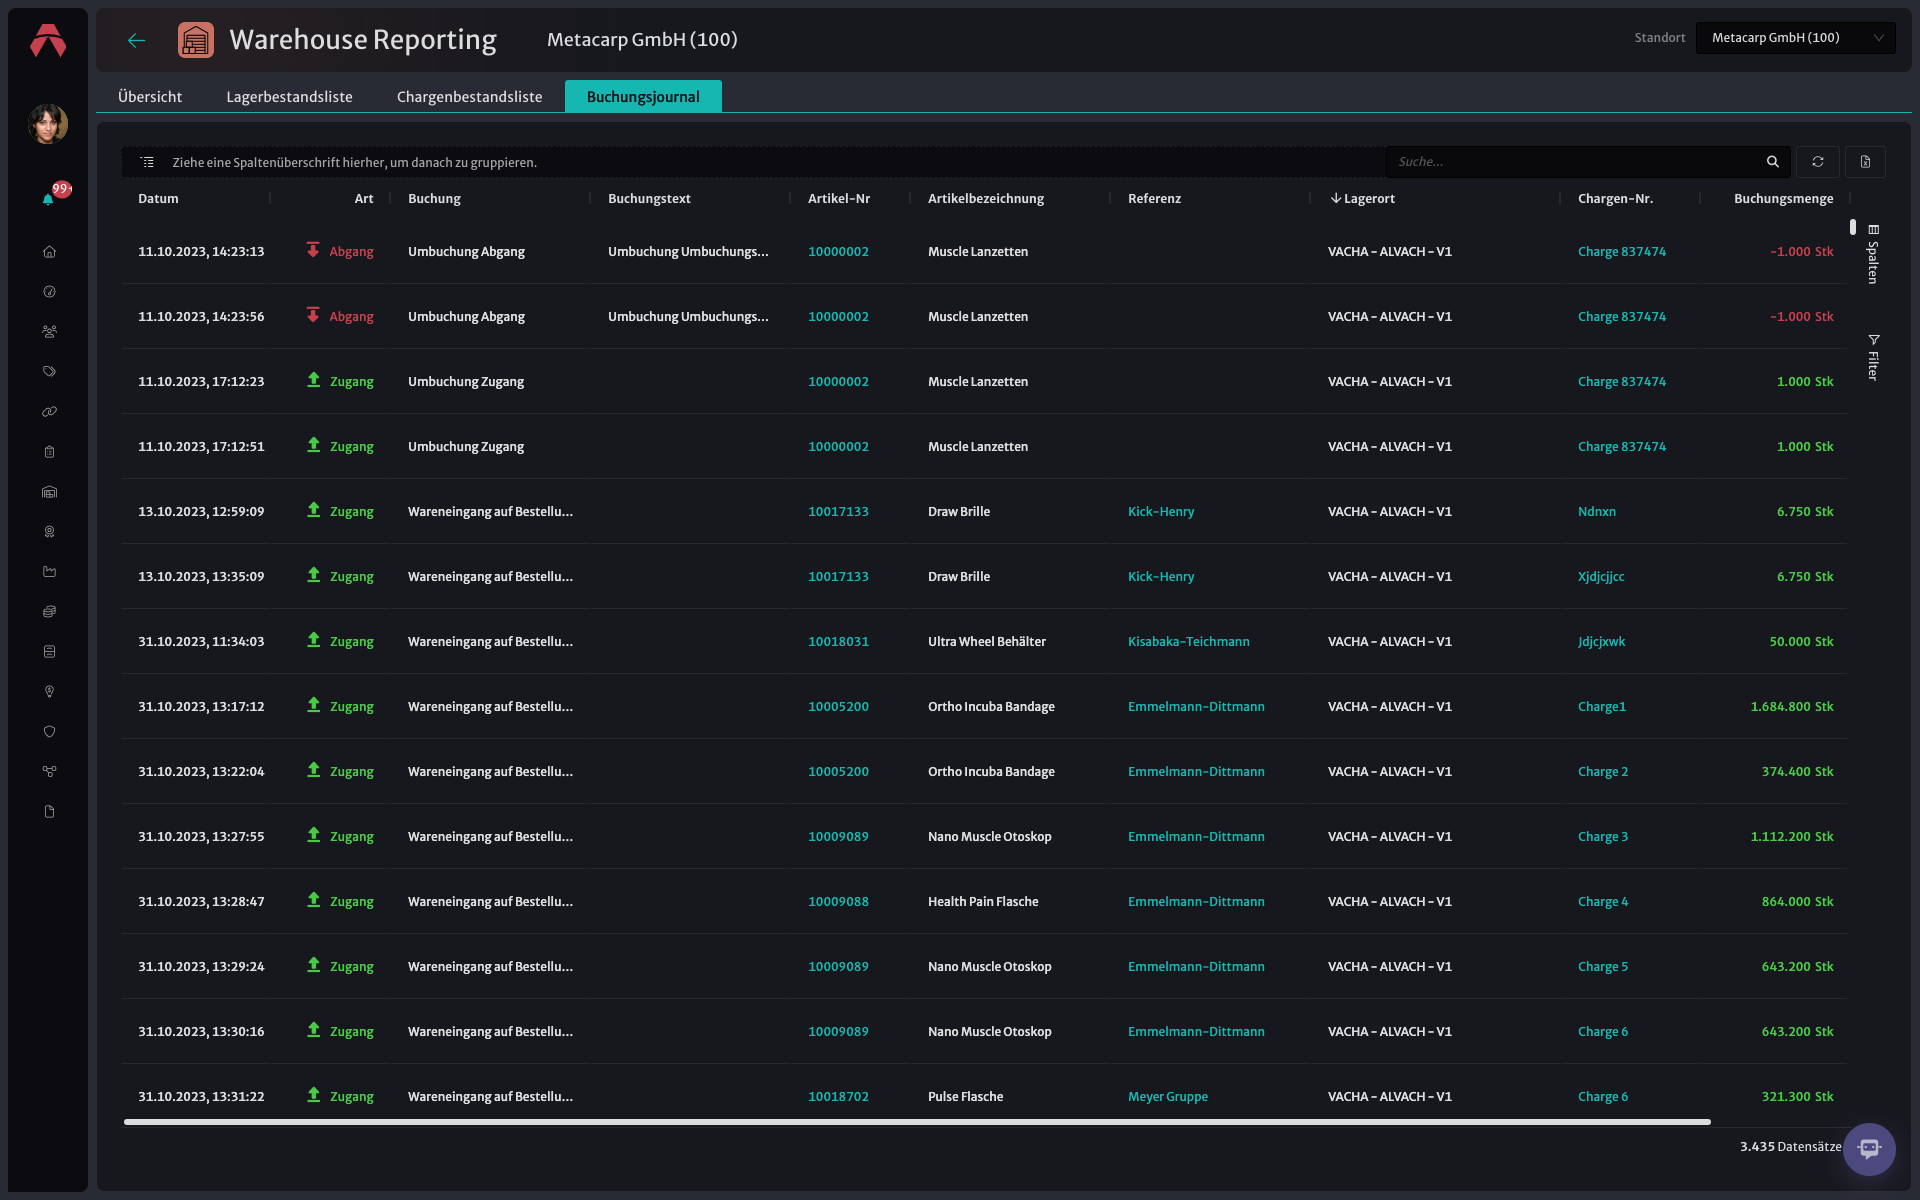This screenshot has width=1920, height=1200.
Task: Switch to the Lagerbestandsliste tab
Action: coord(289,97)
